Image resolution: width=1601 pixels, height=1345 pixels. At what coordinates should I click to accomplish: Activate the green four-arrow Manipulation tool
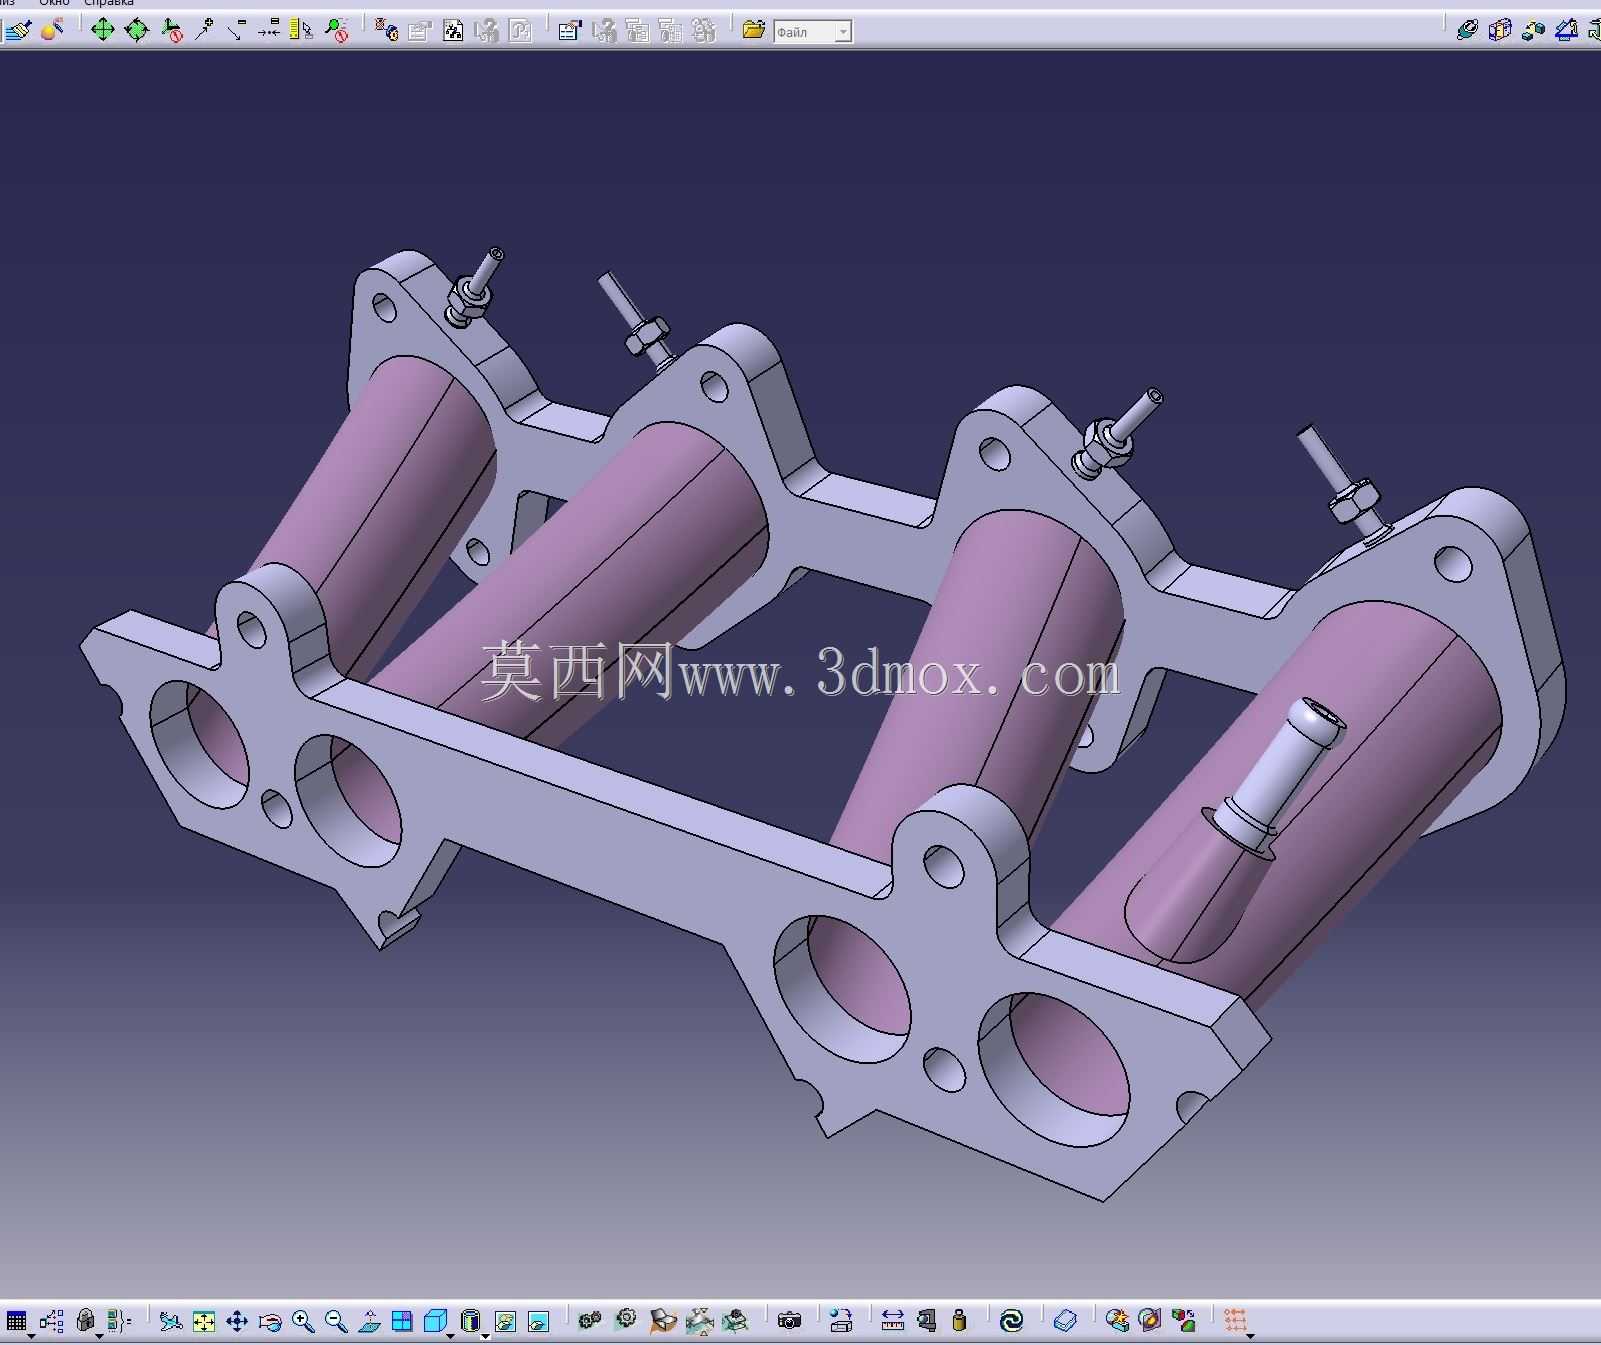[x=102, y=30]
